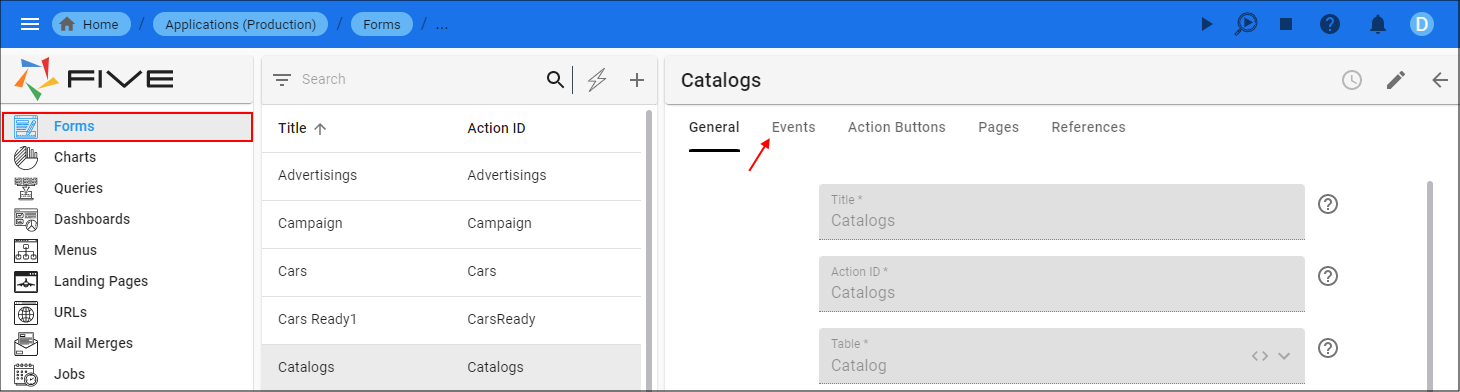Open help for Title field

[x=1328, y=204]
